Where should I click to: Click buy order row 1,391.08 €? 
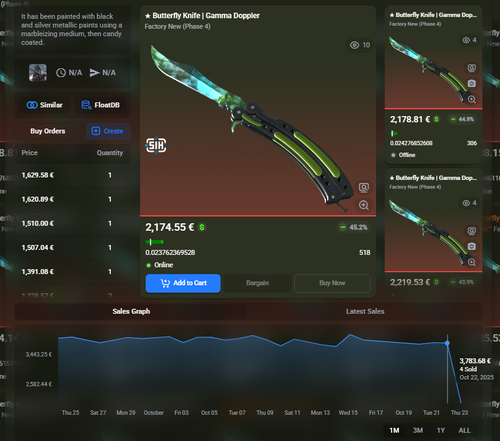72,272
